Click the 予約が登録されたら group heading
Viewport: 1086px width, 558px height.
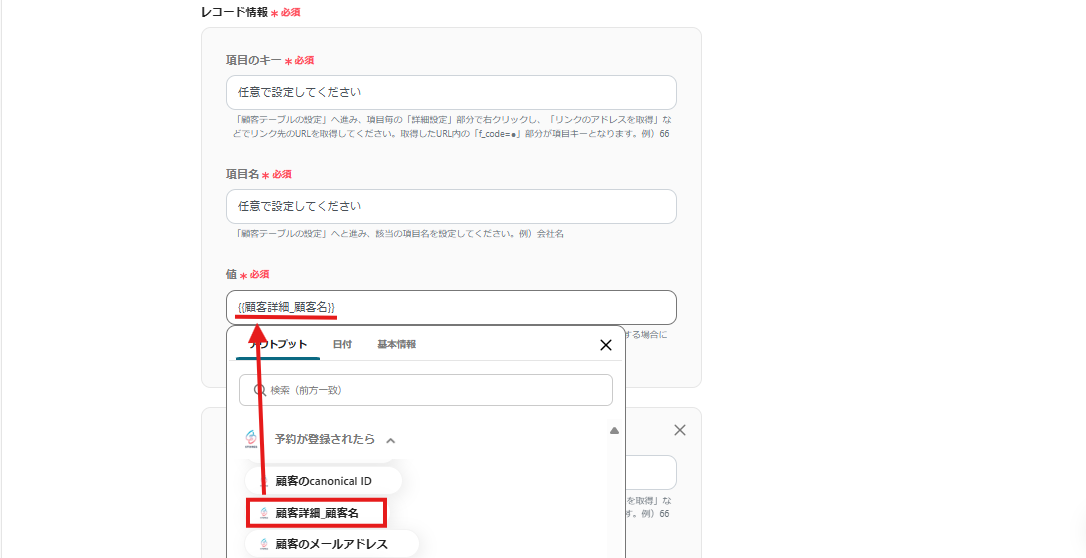[325, 439]
